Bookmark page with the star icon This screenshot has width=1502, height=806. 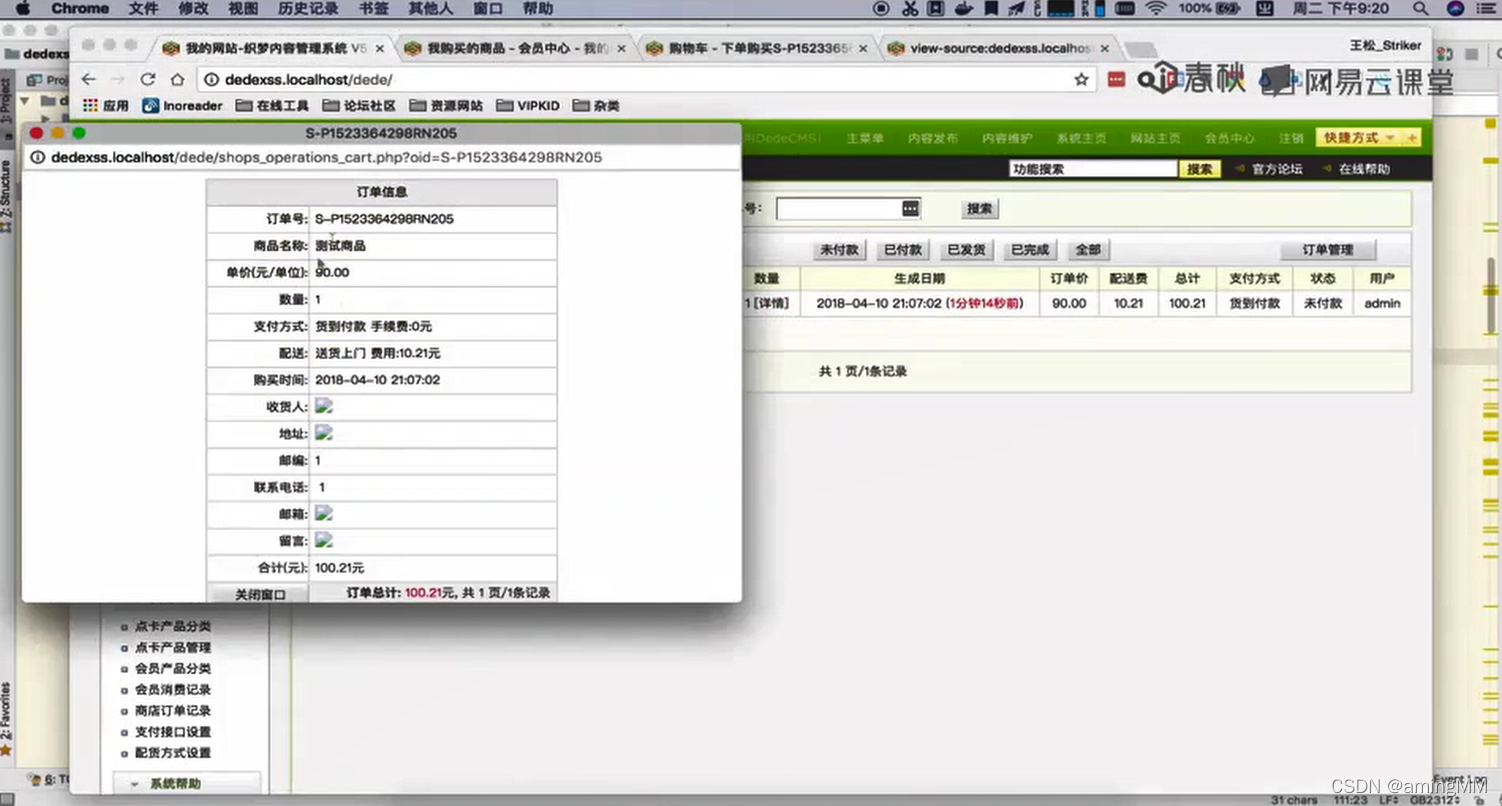[1081, 79]
